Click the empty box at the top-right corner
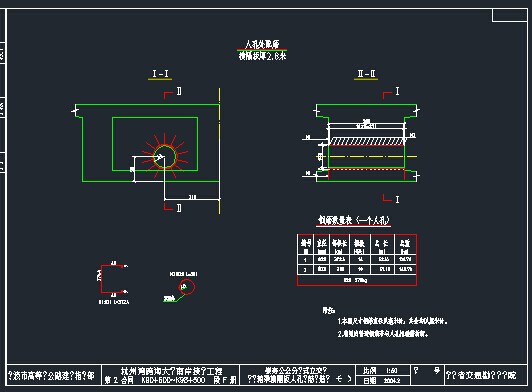 (509, 15)
